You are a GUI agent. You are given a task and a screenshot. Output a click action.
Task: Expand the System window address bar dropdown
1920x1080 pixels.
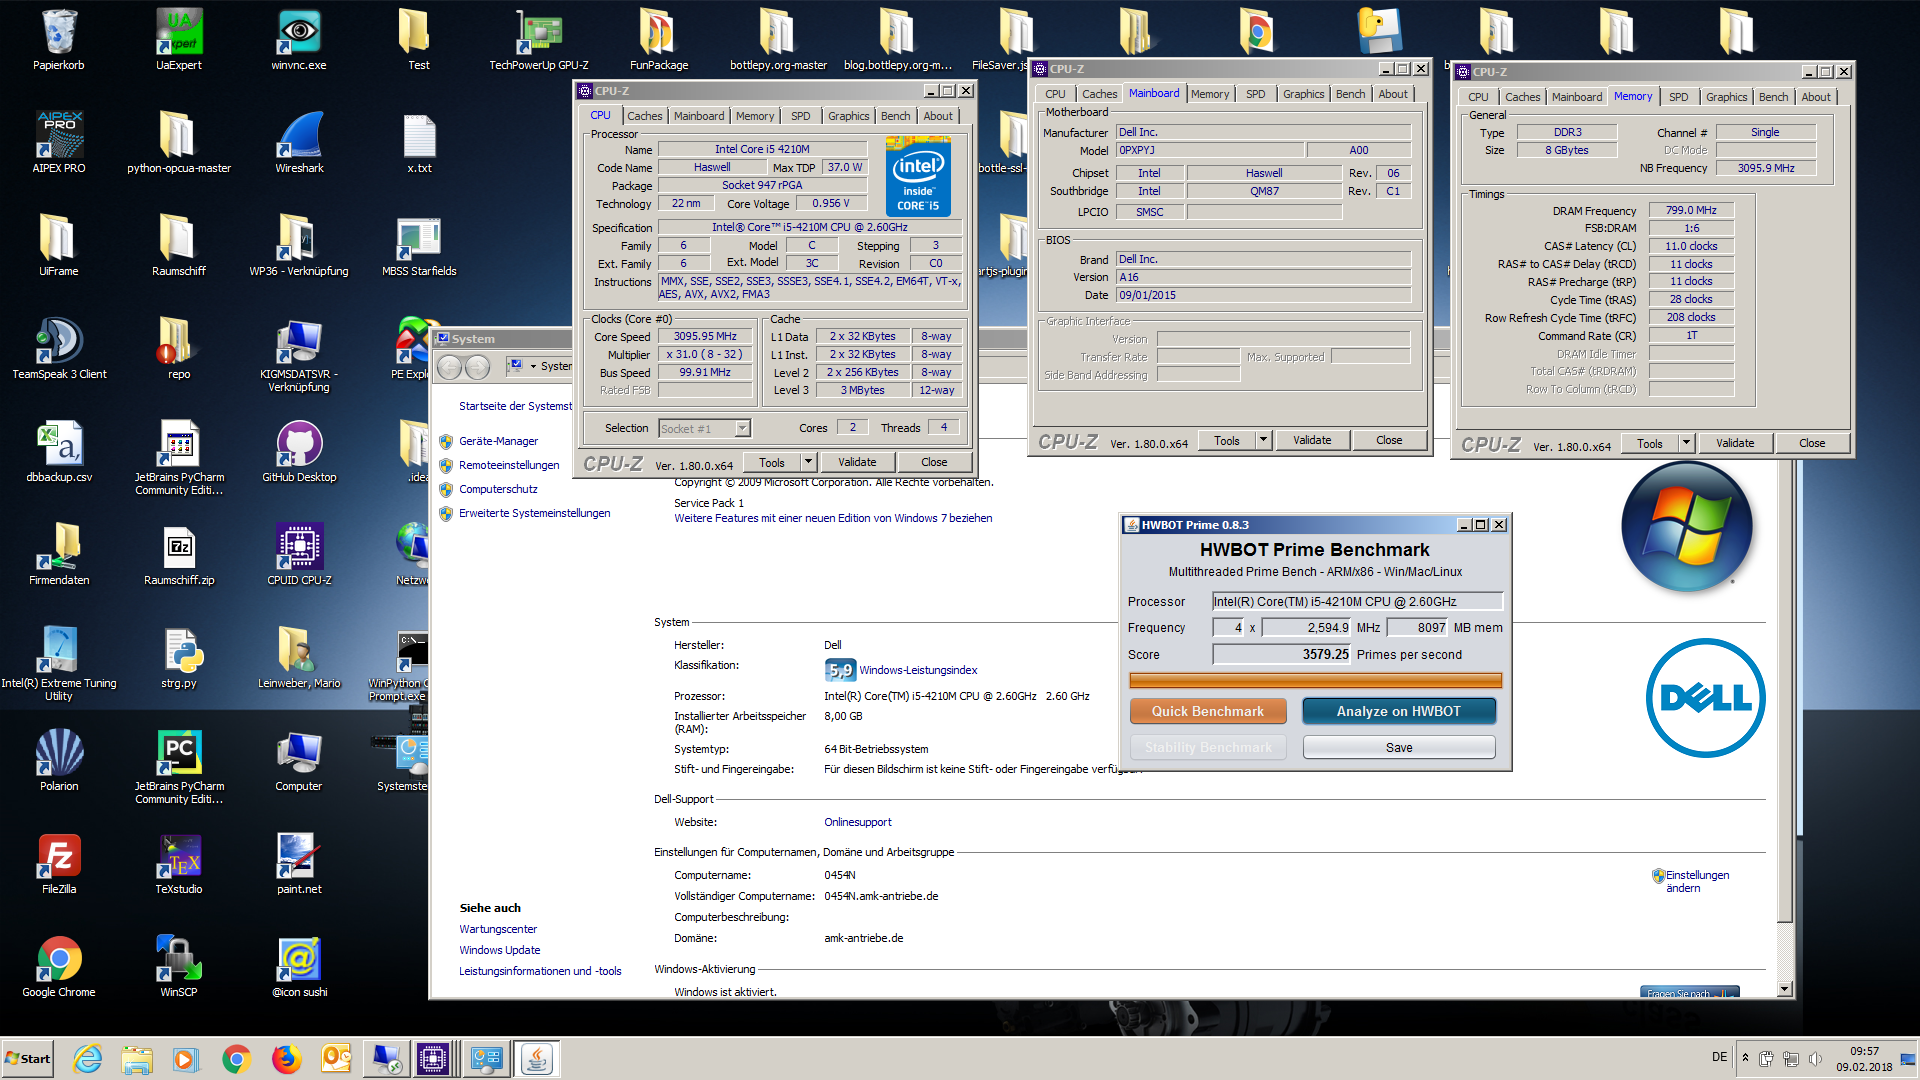pyautogui.click(x=533, y=366)
